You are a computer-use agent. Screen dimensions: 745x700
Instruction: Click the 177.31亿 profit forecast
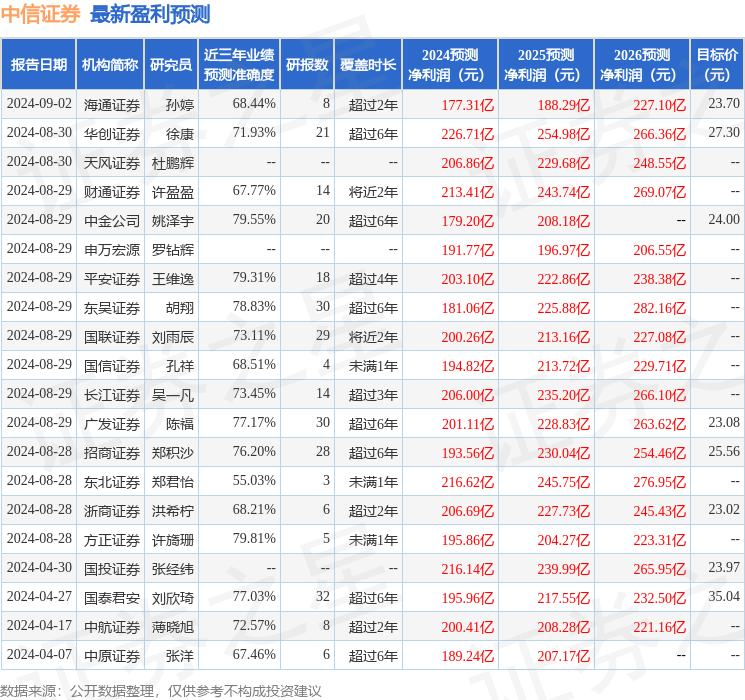click(468, 105)
